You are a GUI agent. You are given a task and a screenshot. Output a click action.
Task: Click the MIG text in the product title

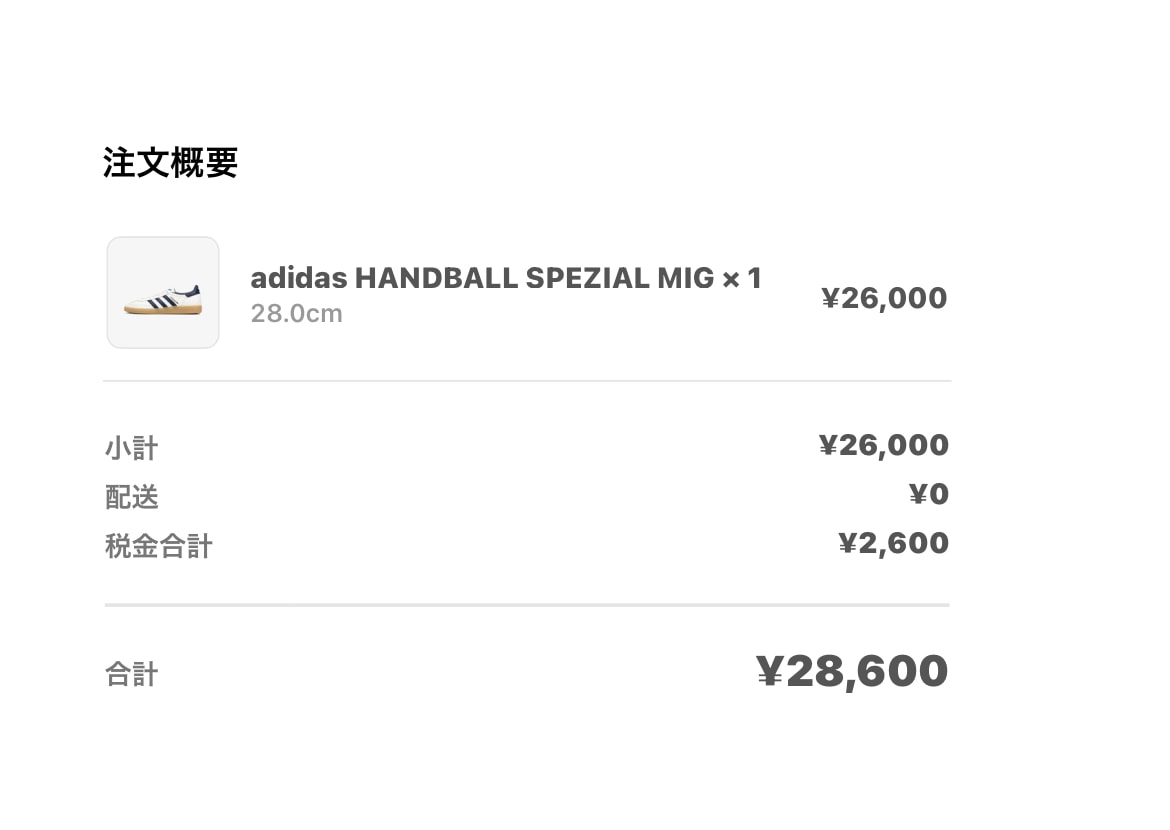click(686, 278)
